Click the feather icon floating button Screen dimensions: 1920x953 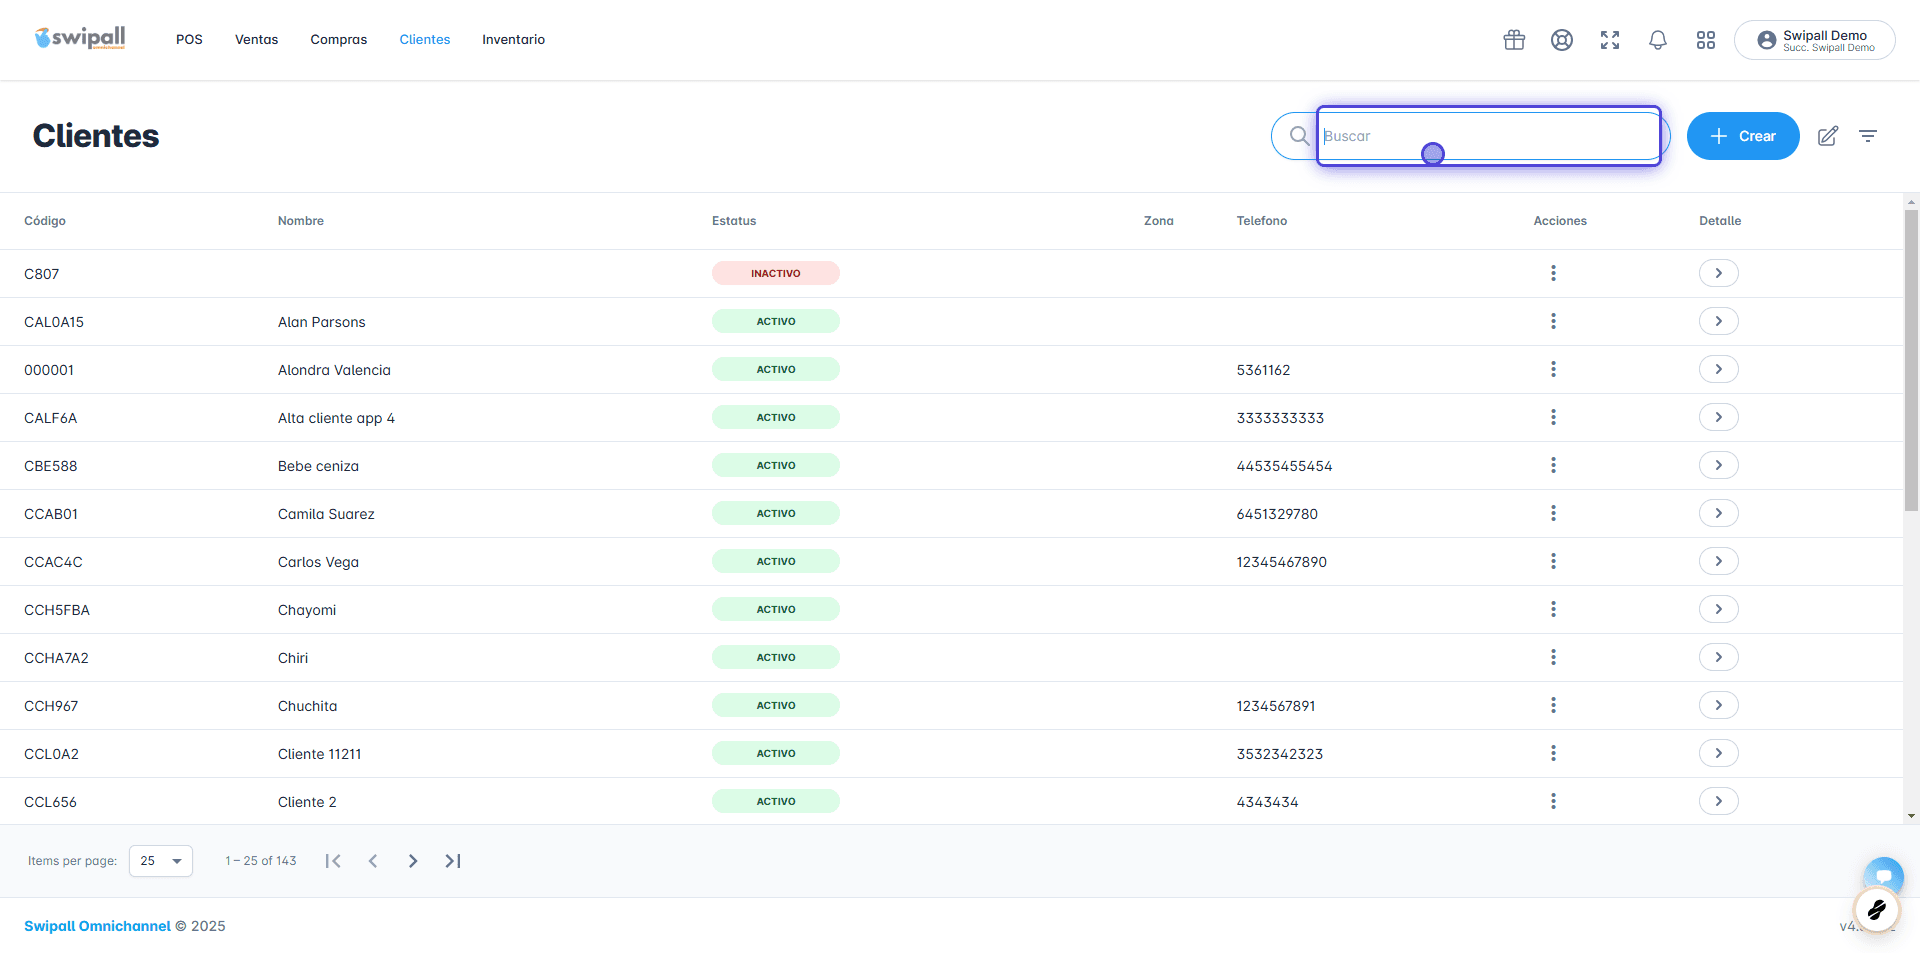(x=1877, y=910)
